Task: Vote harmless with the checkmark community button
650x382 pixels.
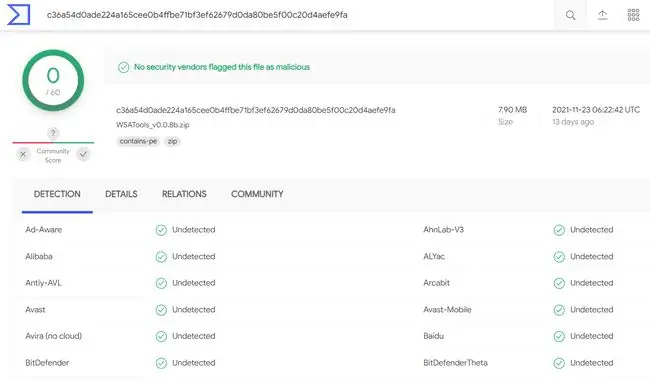Action: tap(83, 155)
